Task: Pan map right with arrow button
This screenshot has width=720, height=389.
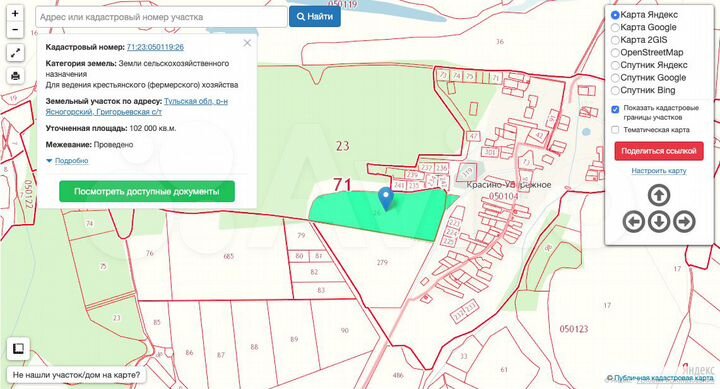Action: pyautogui.click(x=684, y=222)
